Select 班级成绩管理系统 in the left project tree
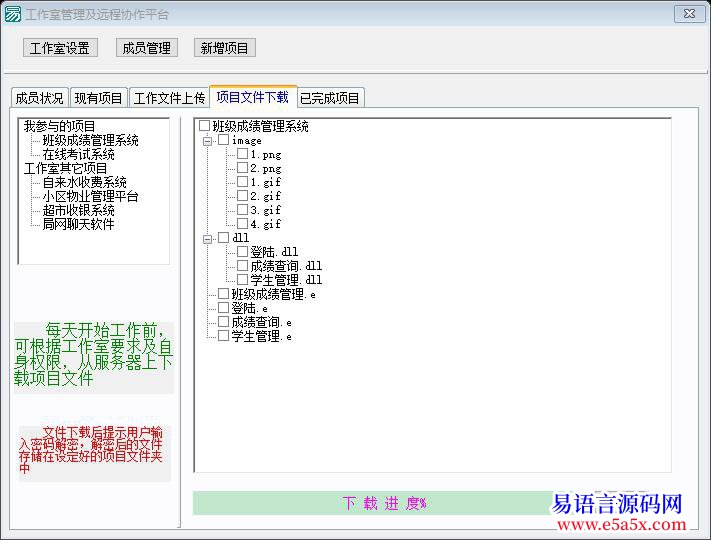 pos(90,141)
